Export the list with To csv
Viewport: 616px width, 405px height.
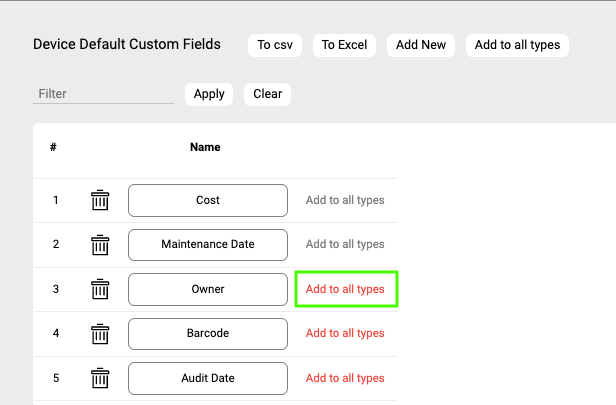(x=275, y=45)
